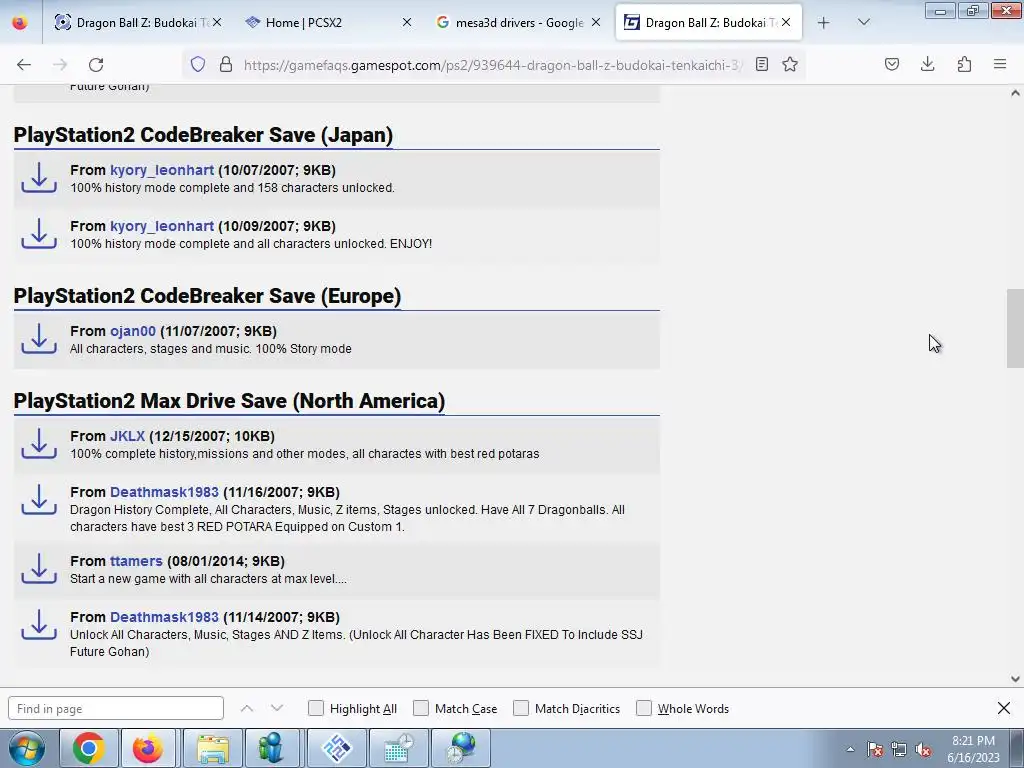The image size is (1024, 768).
Task: Go back to previous page
Action: click(x=24, y=64)
